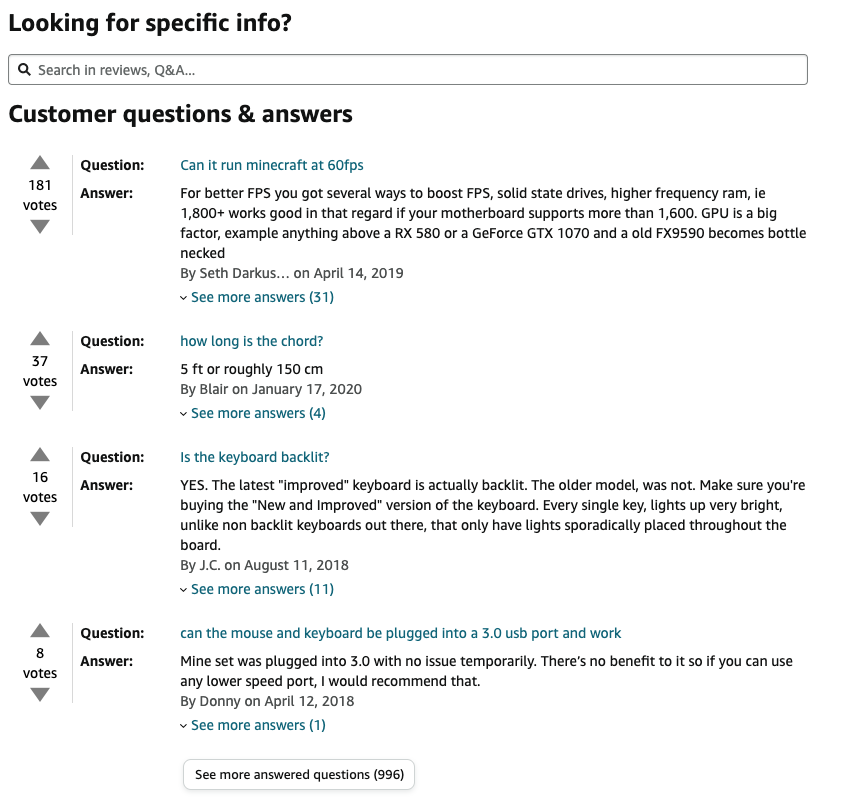Upvote the keyboard backlit question
844x798 pixels.
39,455
